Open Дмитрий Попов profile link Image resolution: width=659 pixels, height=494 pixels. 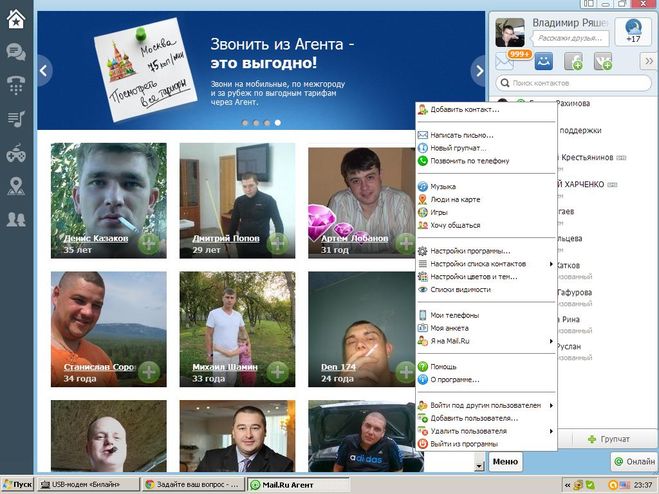point(226,238)
